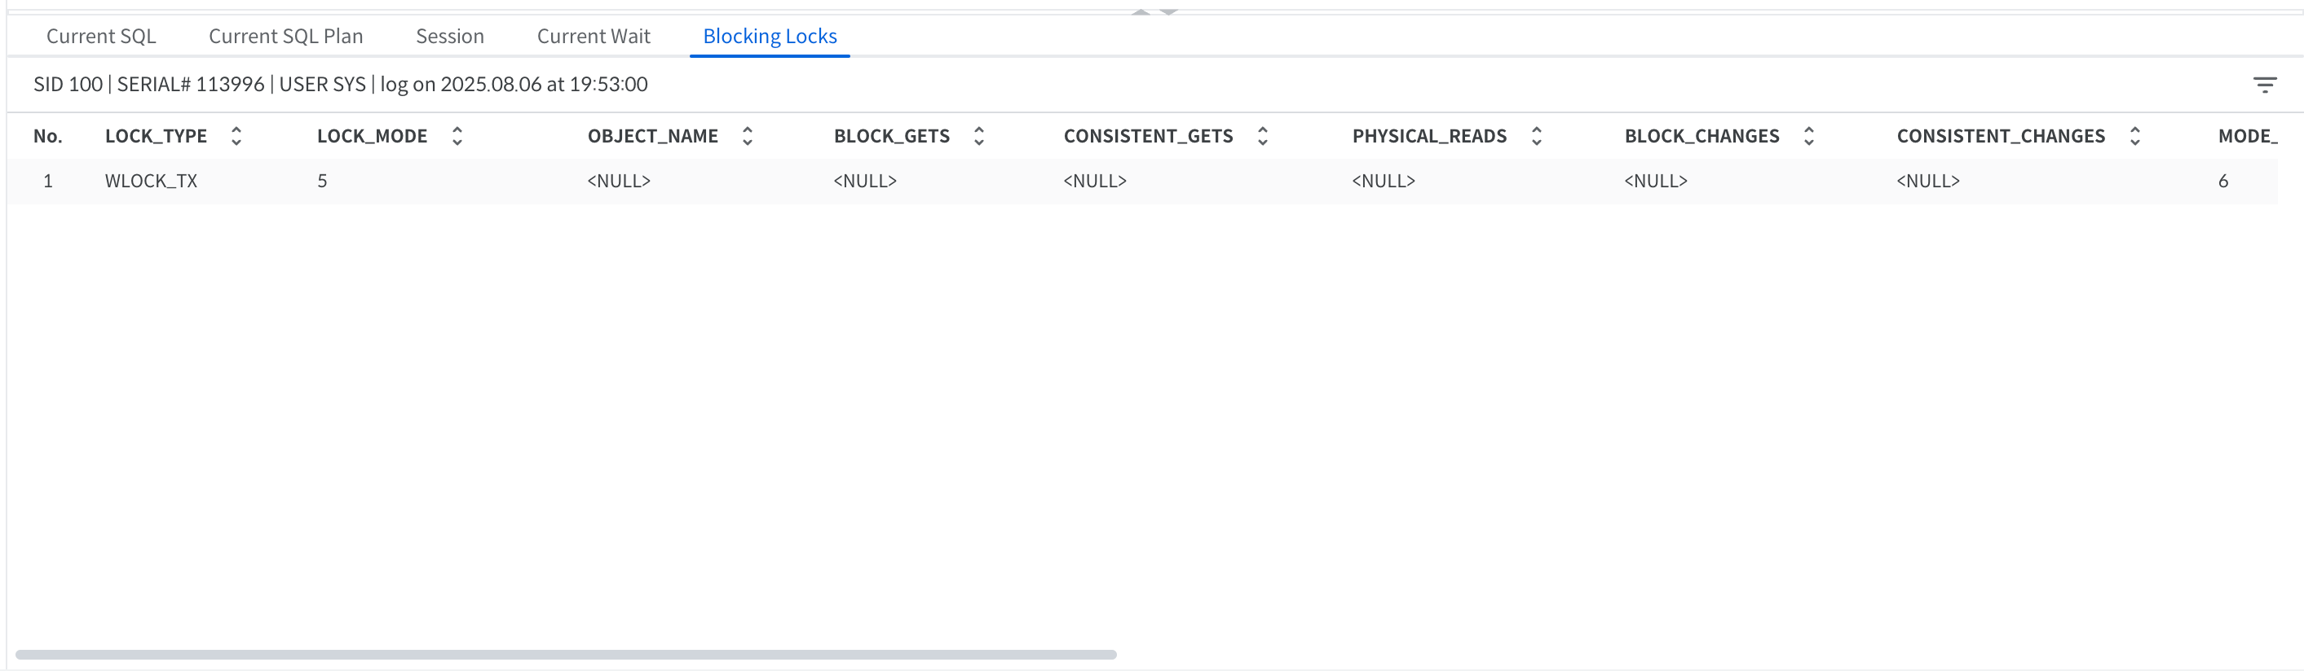Sort by LOCK_MODE column arrows
Screen dimensions: 2304x671
click(x=457, y=136)
